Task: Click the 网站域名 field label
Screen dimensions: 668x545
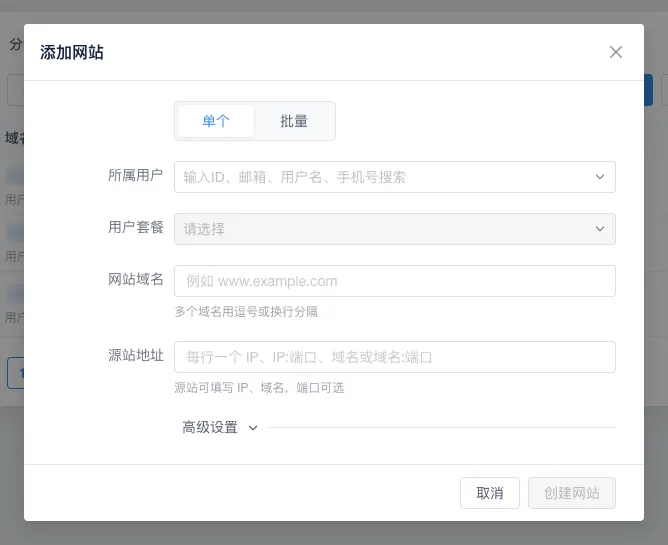Action: point(135,280)
